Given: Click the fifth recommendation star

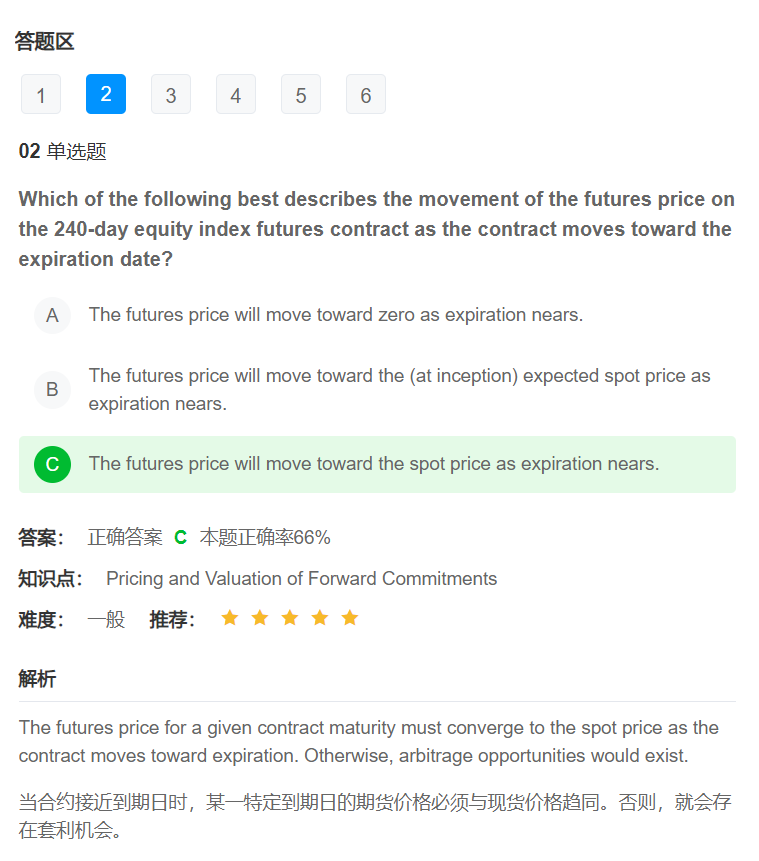Looking at the screenshot, I should pyautogui.click(x=350, y=618).
